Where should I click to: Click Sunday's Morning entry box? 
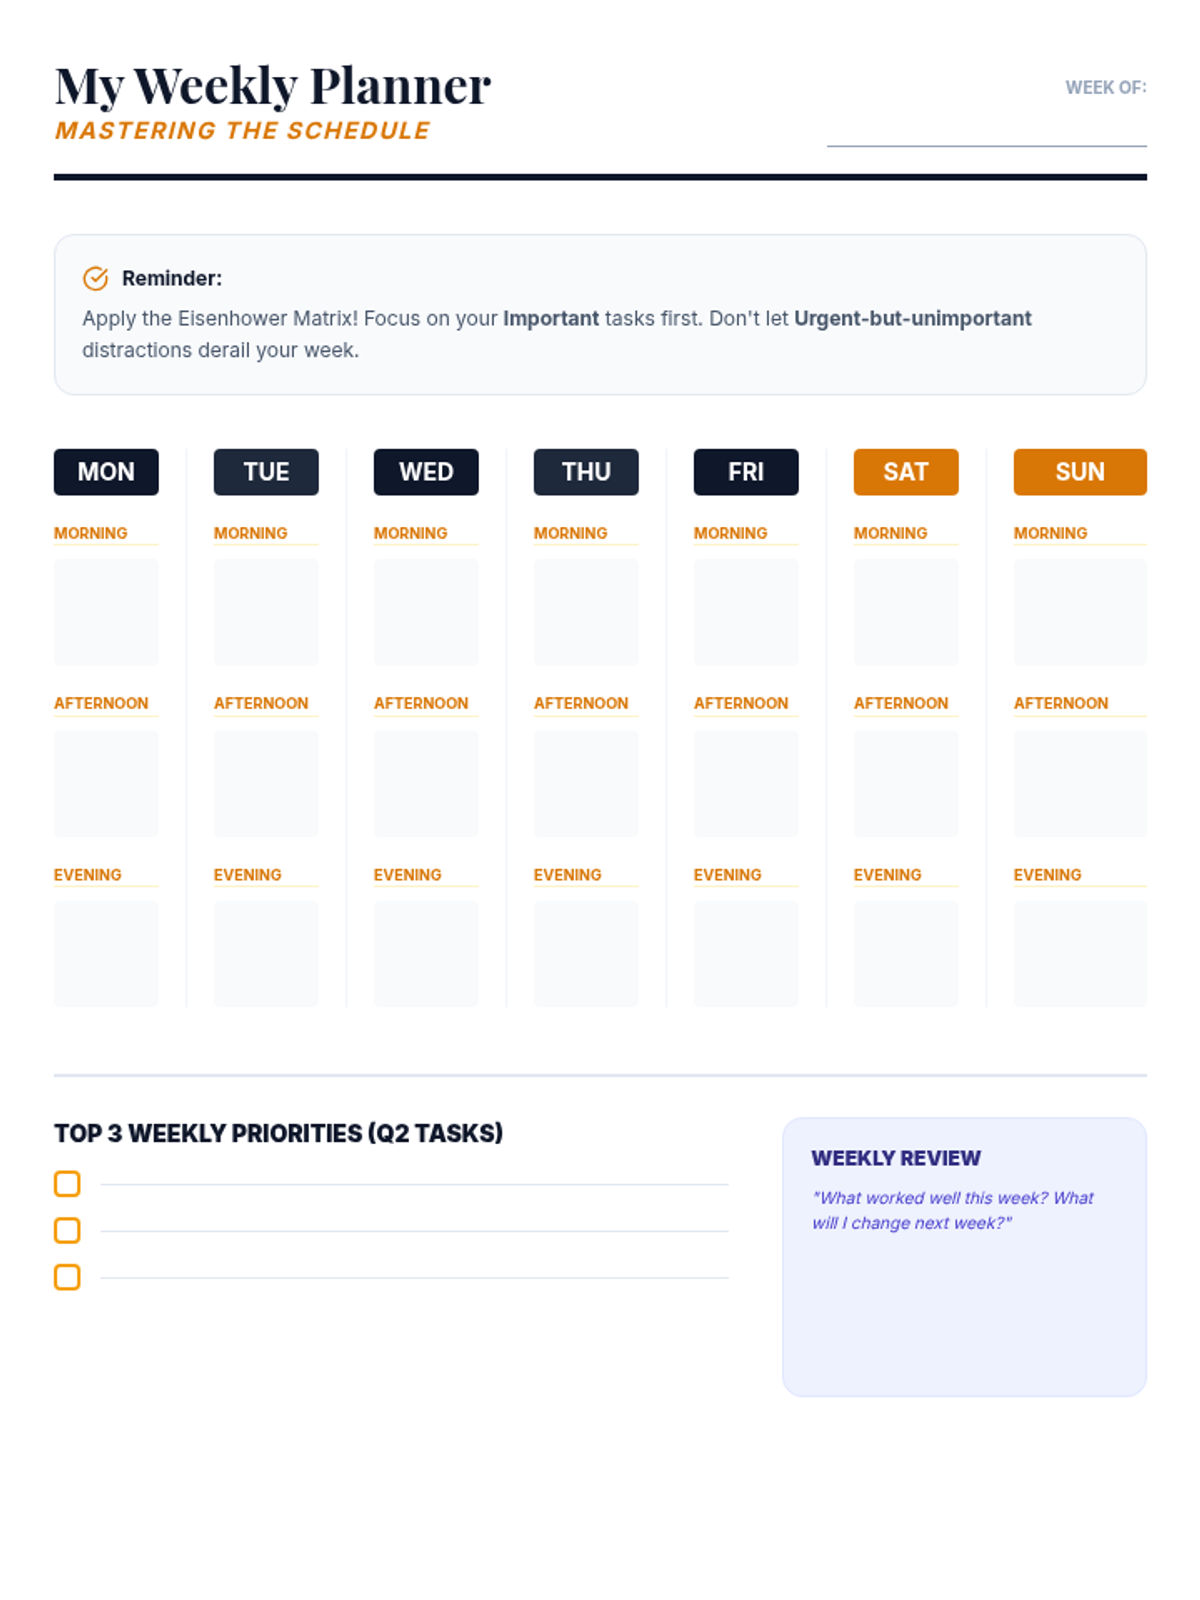1080,612
